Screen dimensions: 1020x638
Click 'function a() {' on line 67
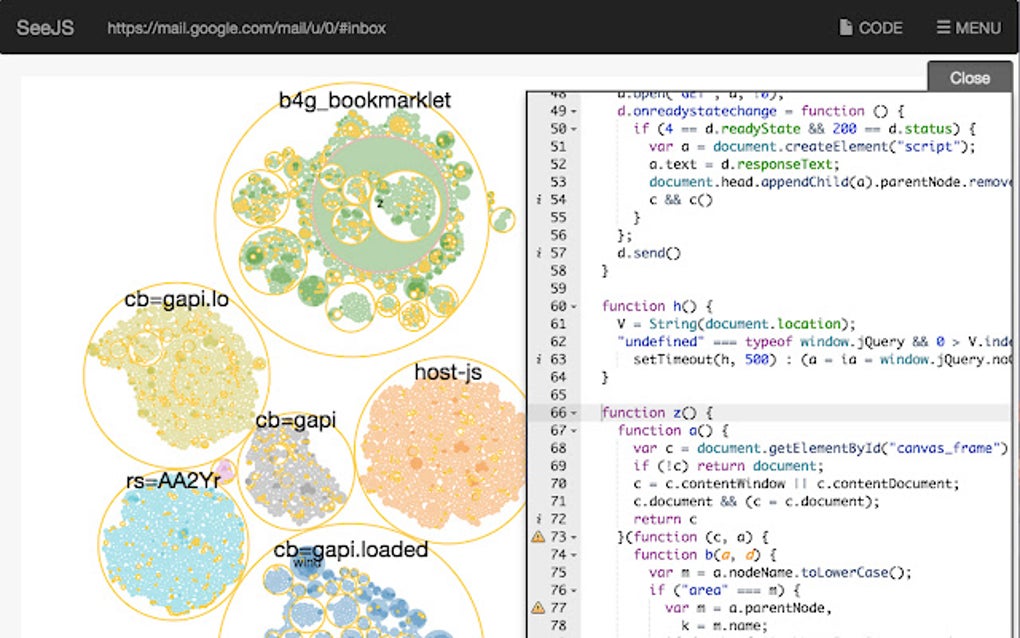point(673,431)
